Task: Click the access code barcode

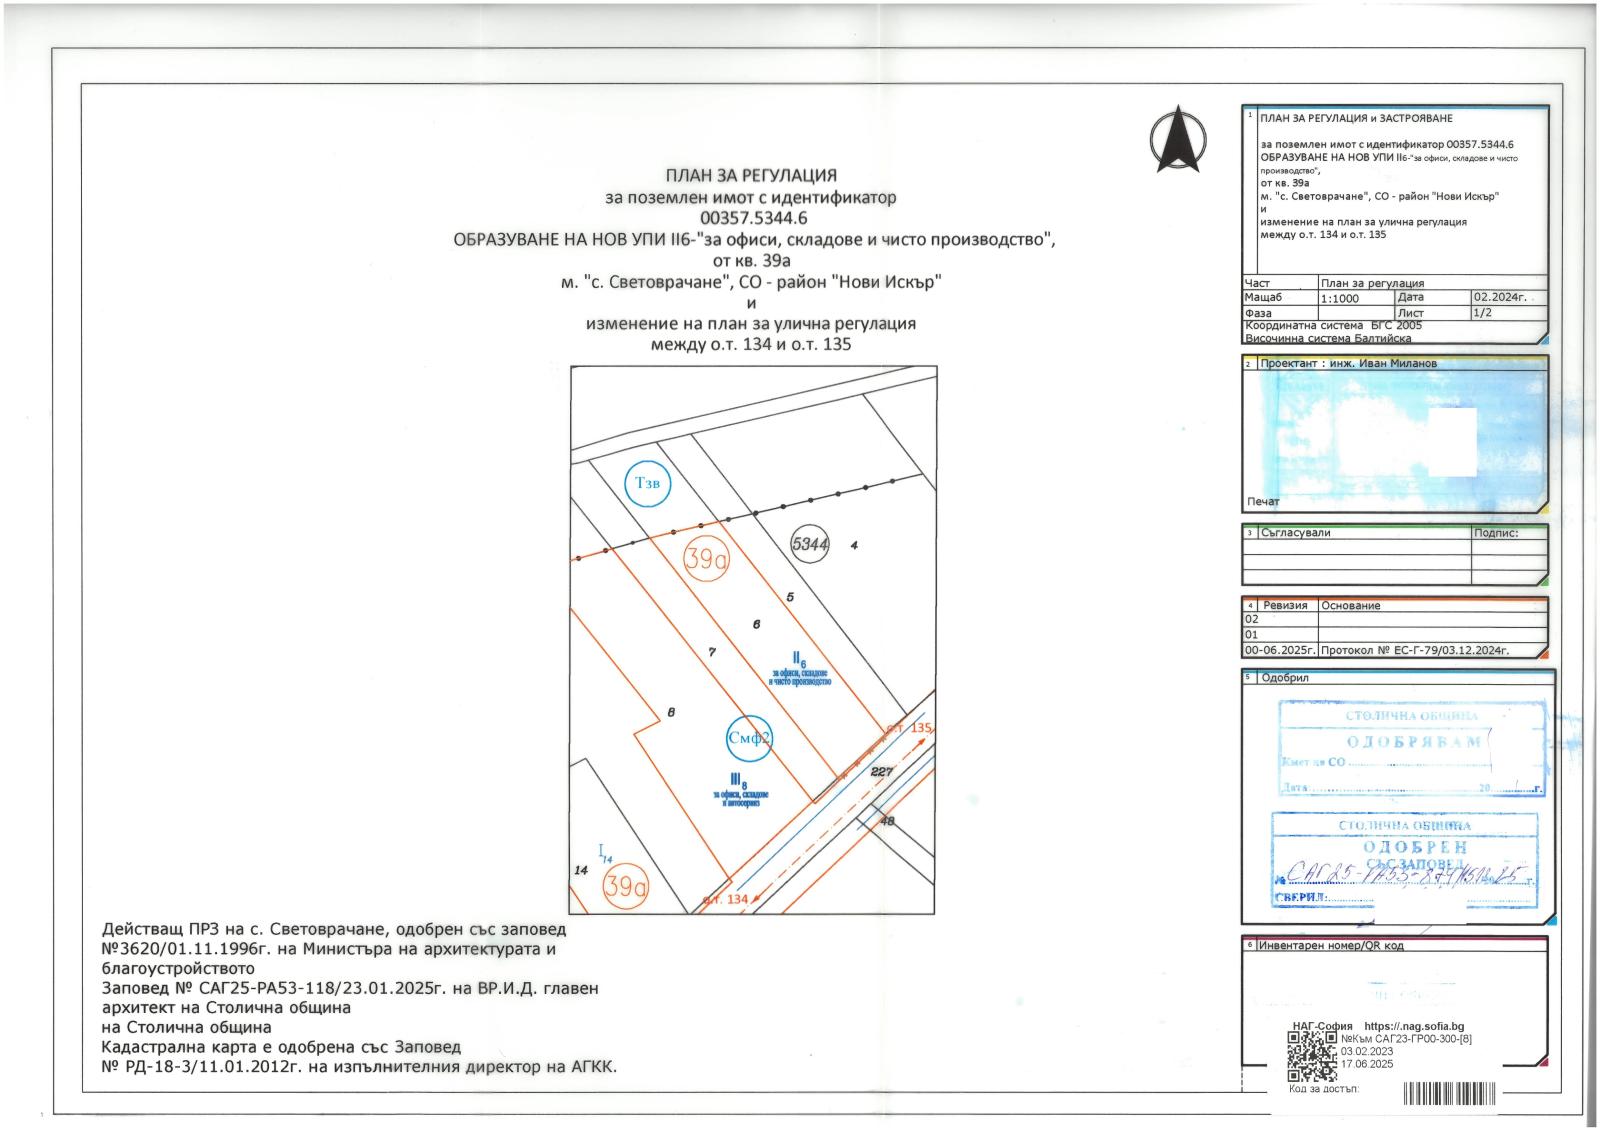Action: (1451, 1092)
